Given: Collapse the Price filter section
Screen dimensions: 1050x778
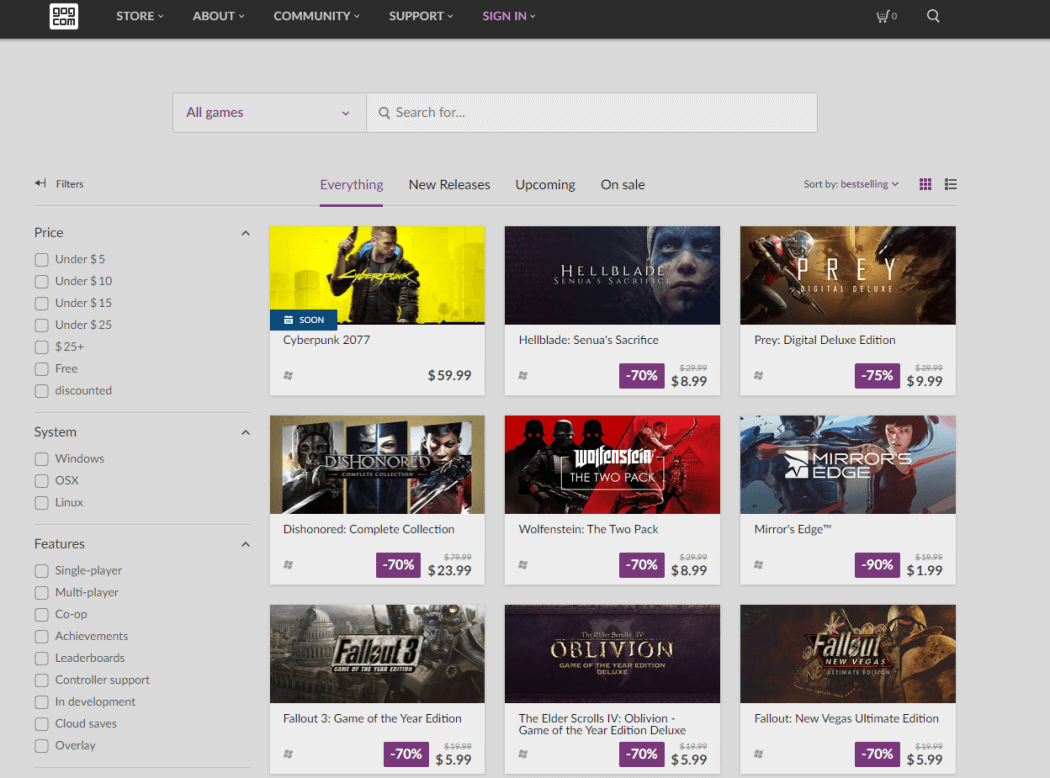Looking at the screenshot, I should (x=245, y=232).
